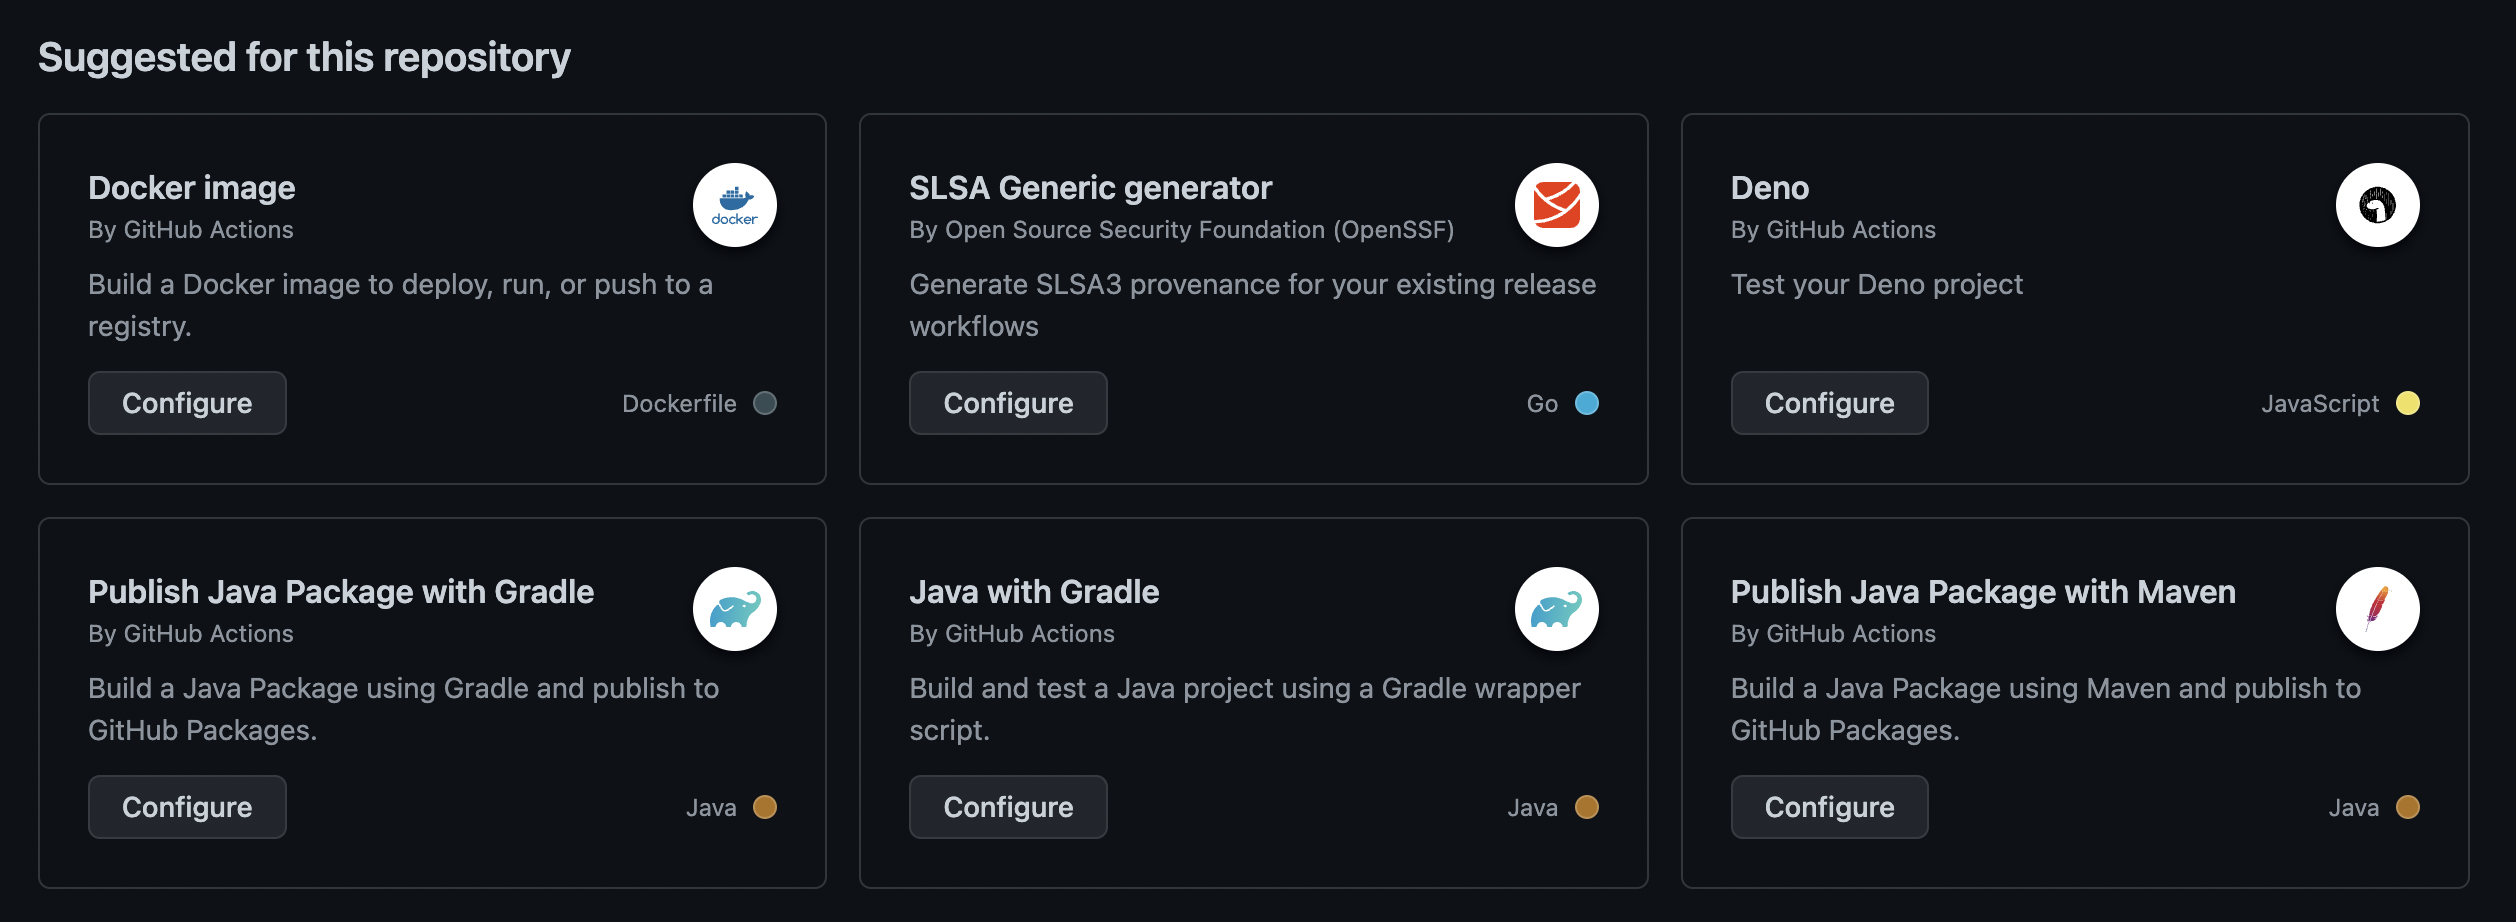Click the SLSA Generic generator logo icon

[1556, 205]
